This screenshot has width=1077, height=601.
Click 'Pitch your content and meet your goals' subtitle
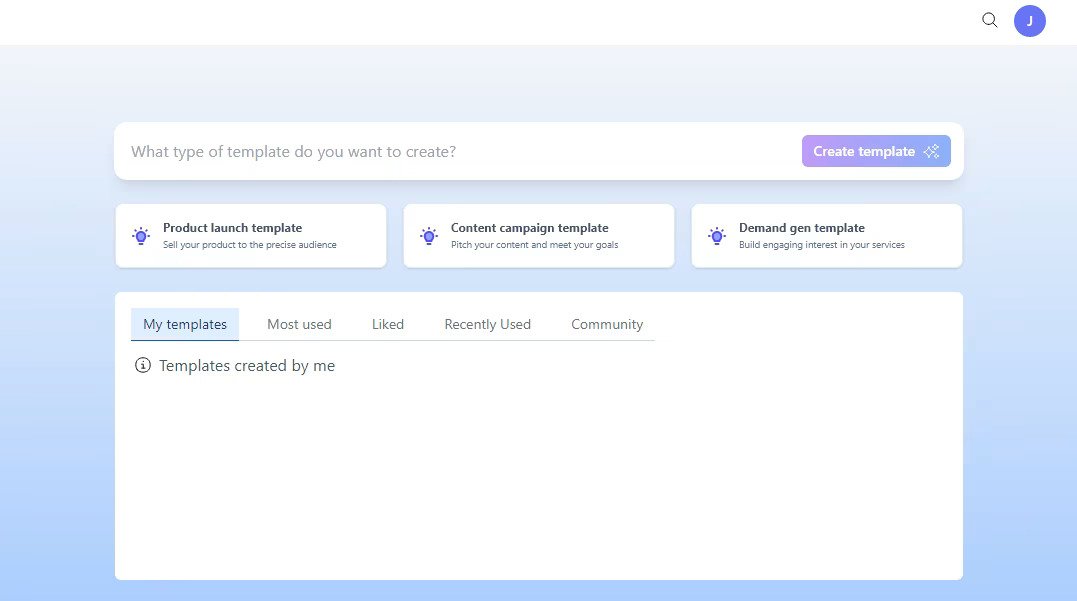pyautogui.click(x=533, y=244)
